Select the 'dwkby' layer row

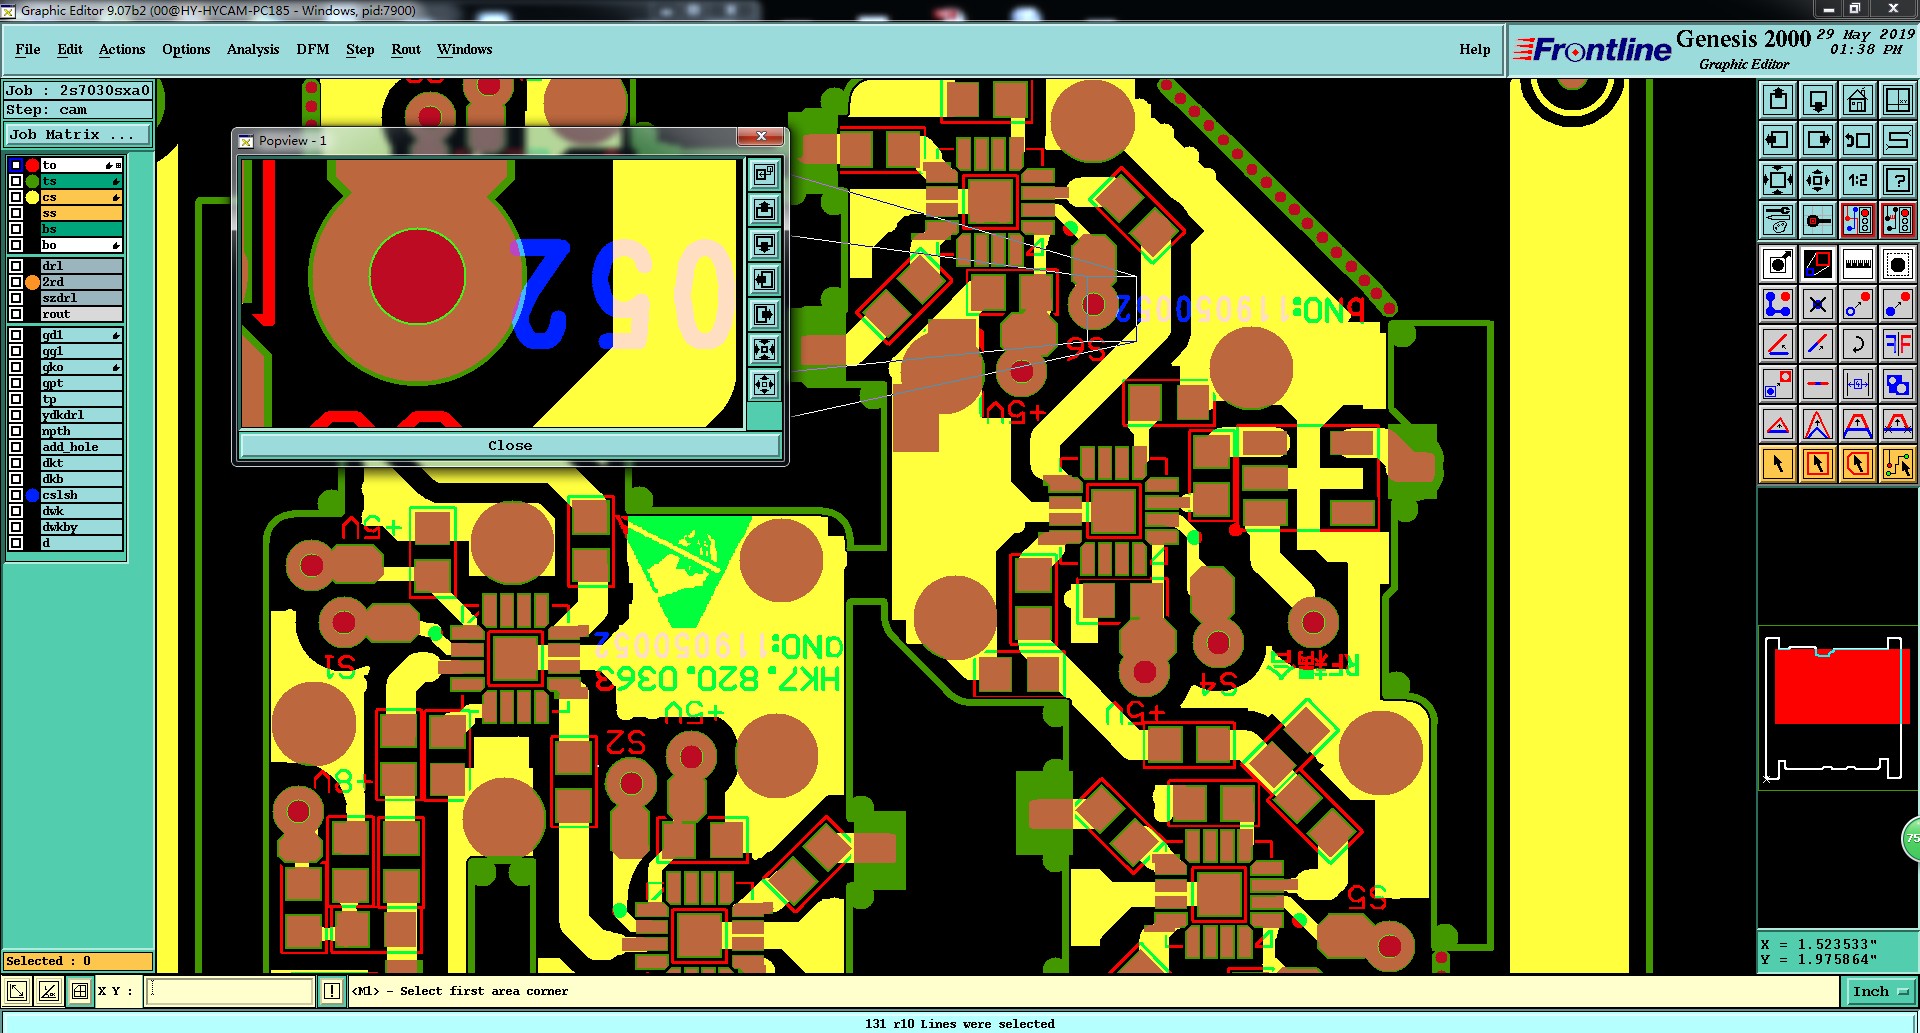click(81, 527)
